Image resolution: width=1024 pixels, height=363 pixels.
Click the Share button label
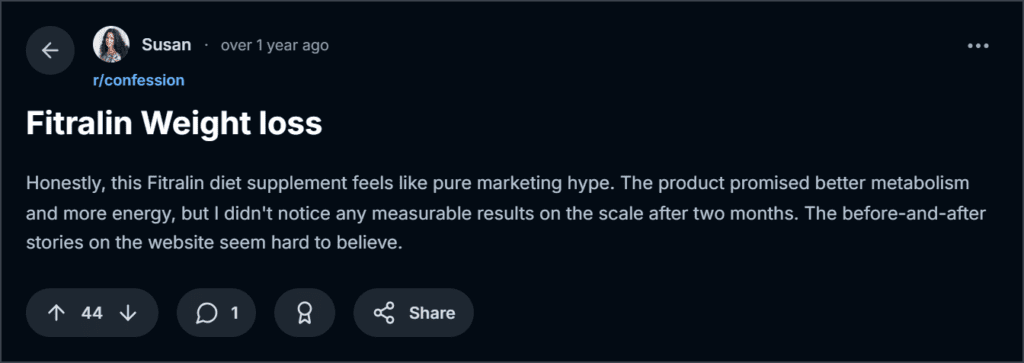432,313
